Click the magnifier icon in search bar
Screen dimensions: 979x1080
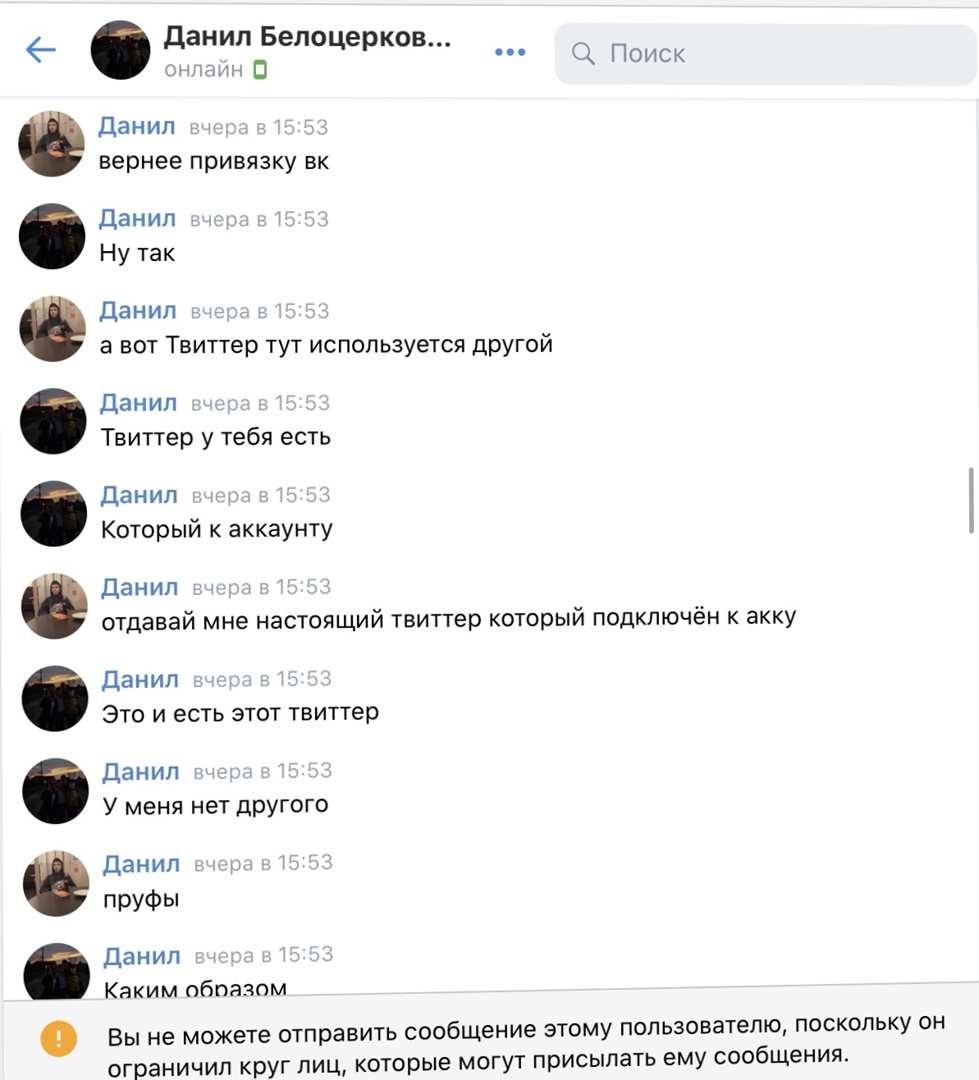click(583, 54)
